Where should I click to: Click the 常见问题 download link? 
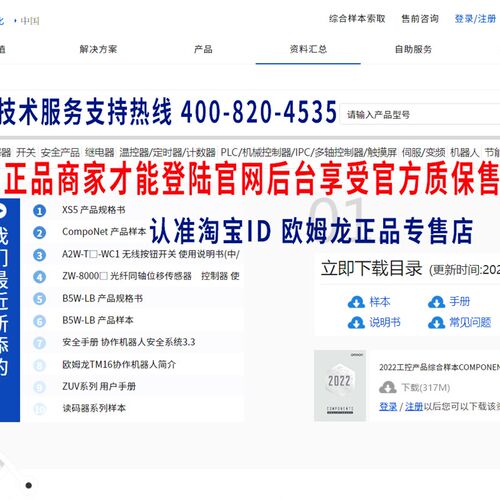470,322
